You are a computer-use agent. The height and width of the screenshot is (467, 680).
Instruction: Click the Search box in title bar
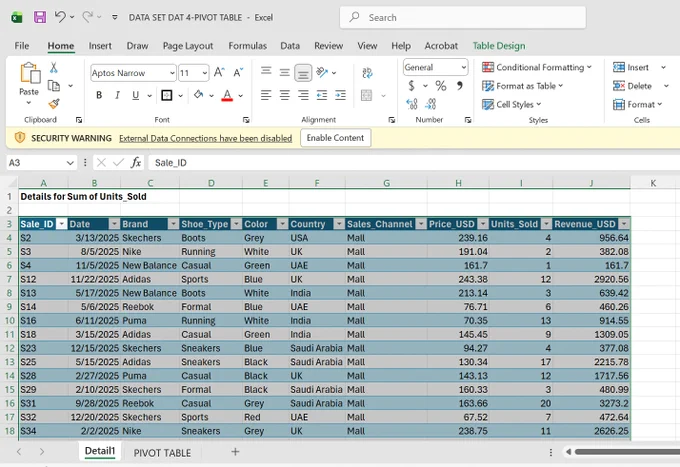click(x=463, y=17)
